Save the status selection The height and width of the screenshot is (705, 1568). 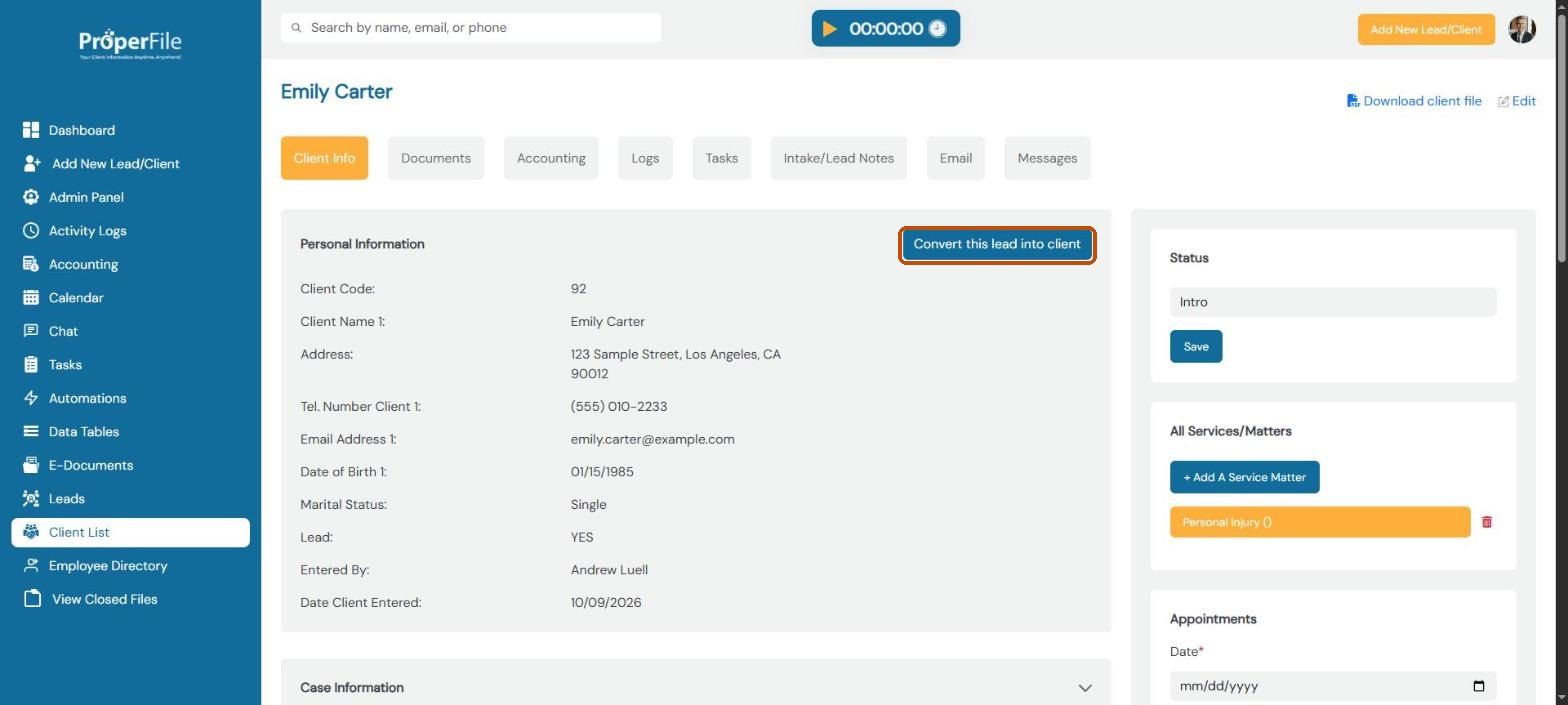(1196, 347)
